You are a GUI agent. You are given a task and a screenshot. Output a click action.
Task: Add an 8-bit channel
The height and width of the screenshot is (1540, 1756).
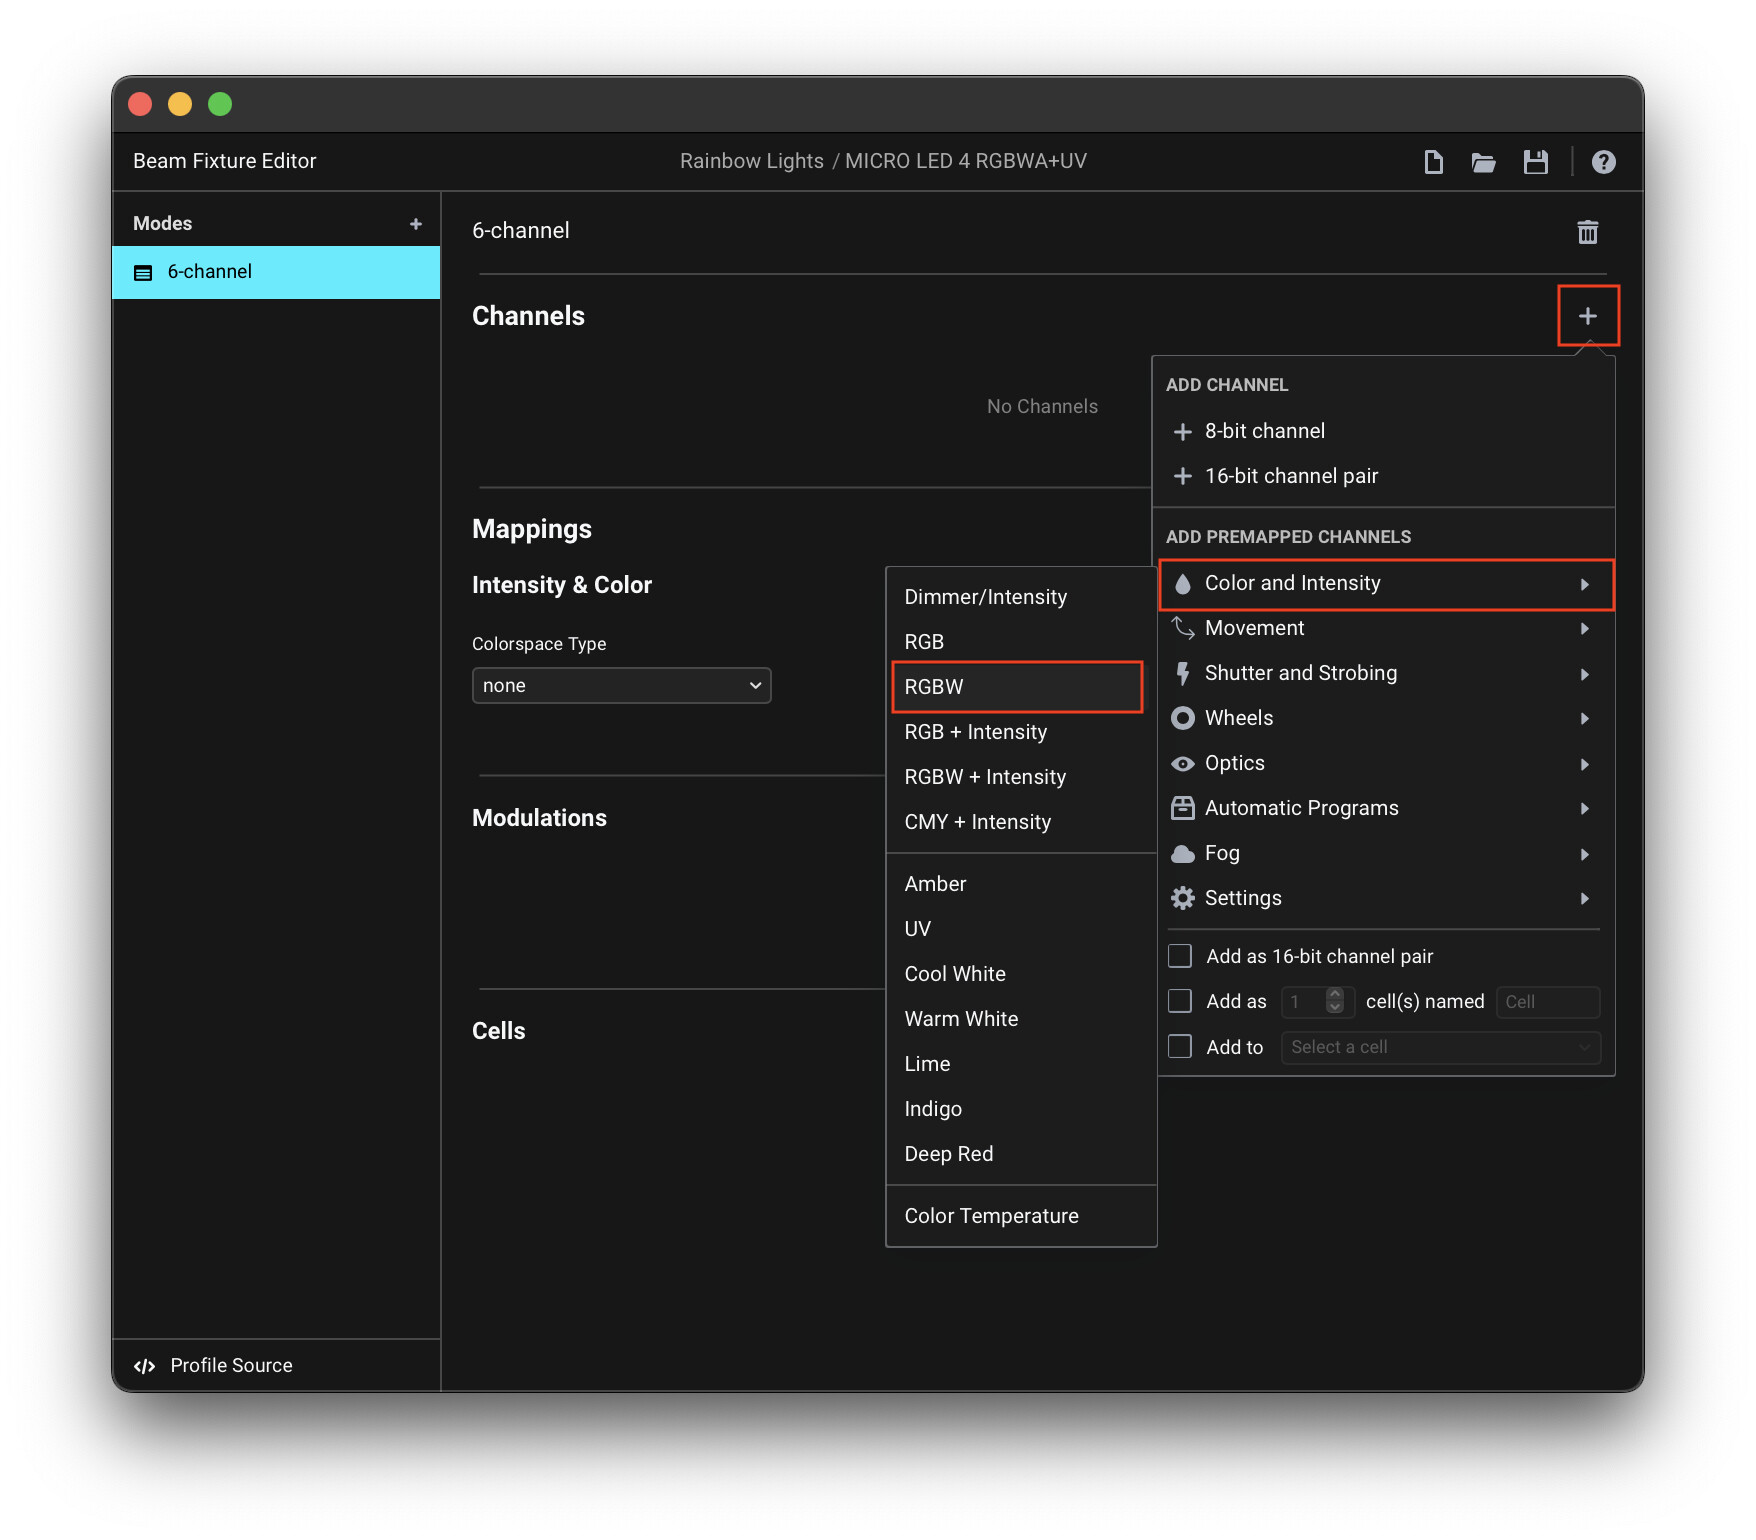[x=1264, y=431]
